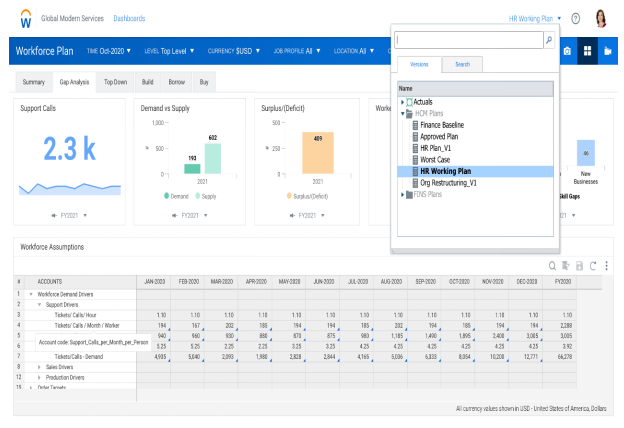
Task: Expand the Production Drivers row
Action: point(39,377)
